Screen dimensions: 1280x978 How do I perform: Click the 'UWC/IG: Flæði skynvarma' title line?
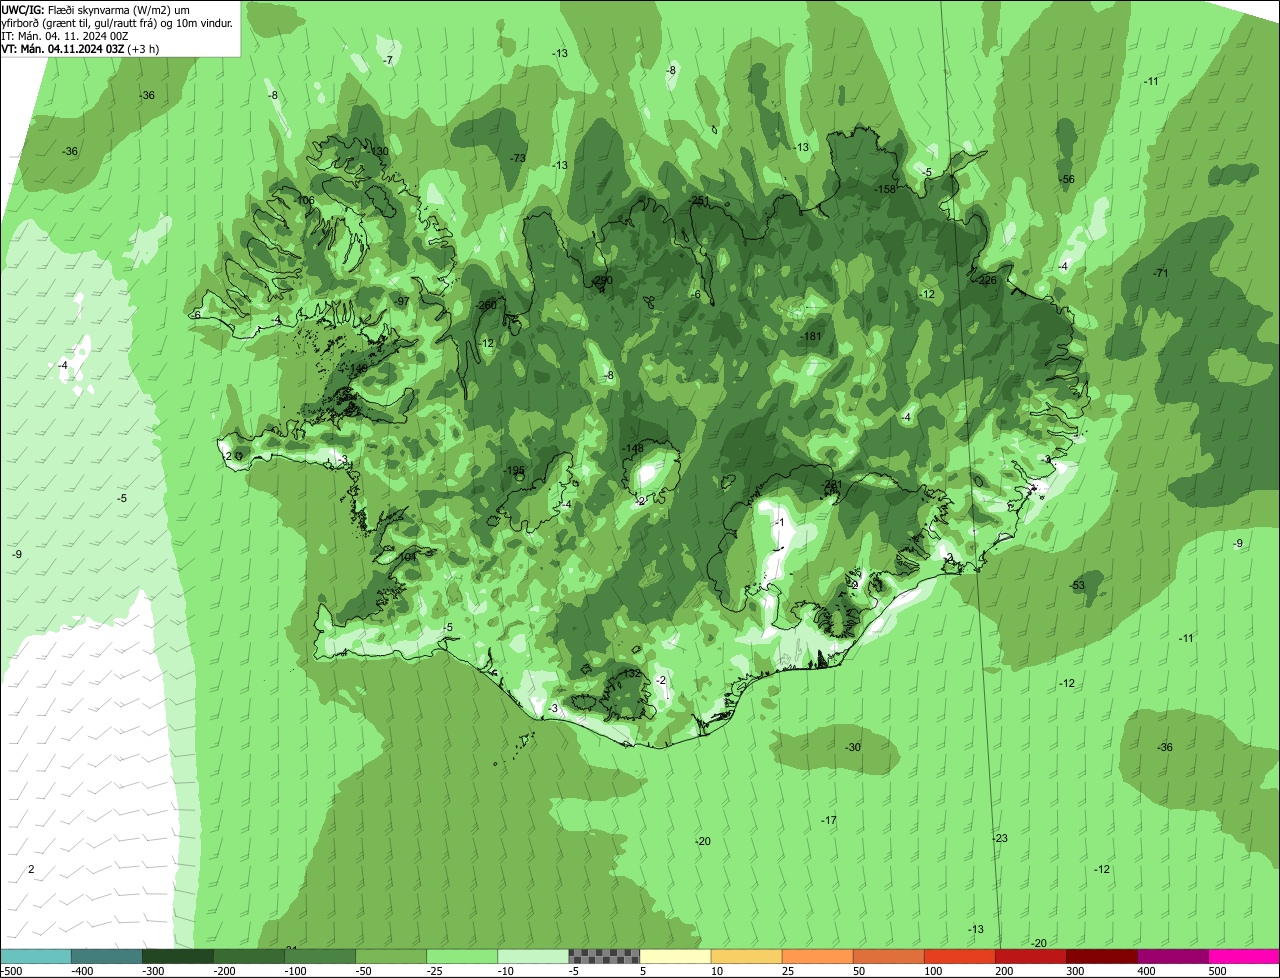pos(96,9)
